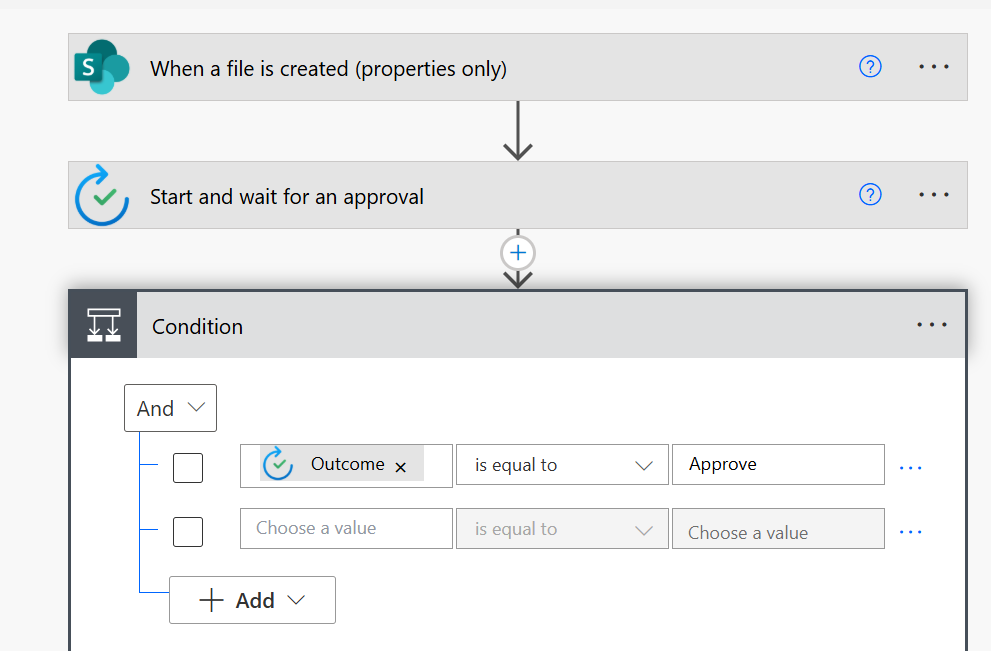The height and width of the screenshot is (651, 991).
Task: Open more options for Condition card
Action: [x=932, y=325]
